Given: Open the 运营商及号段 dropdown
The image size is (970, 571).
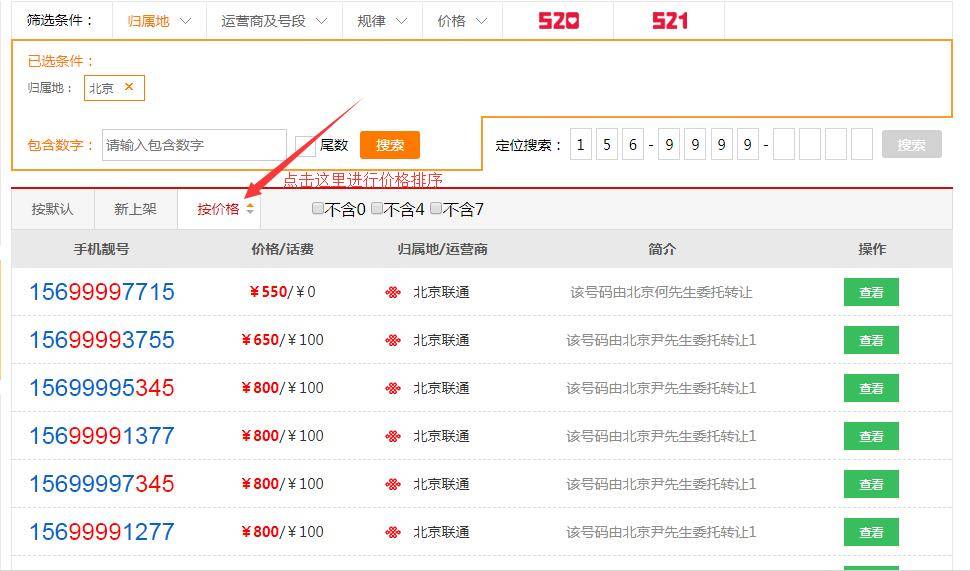Looking at the screenshot, I should (273, 21).
